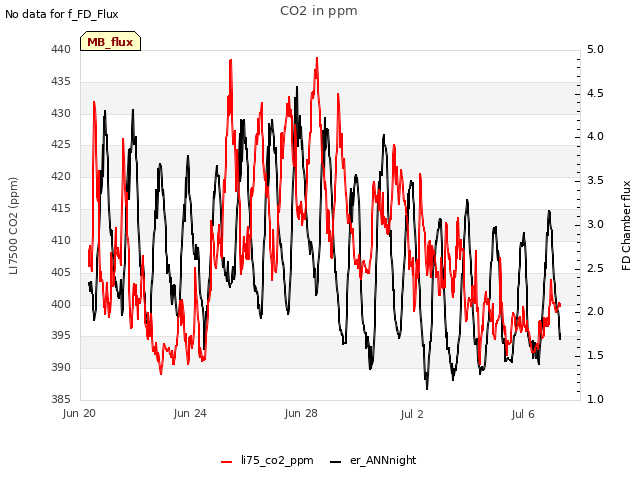Screen dimensions: 640x480
Task: Click the 2.0 right axis tick label
Action: click(x=595, y=311)
